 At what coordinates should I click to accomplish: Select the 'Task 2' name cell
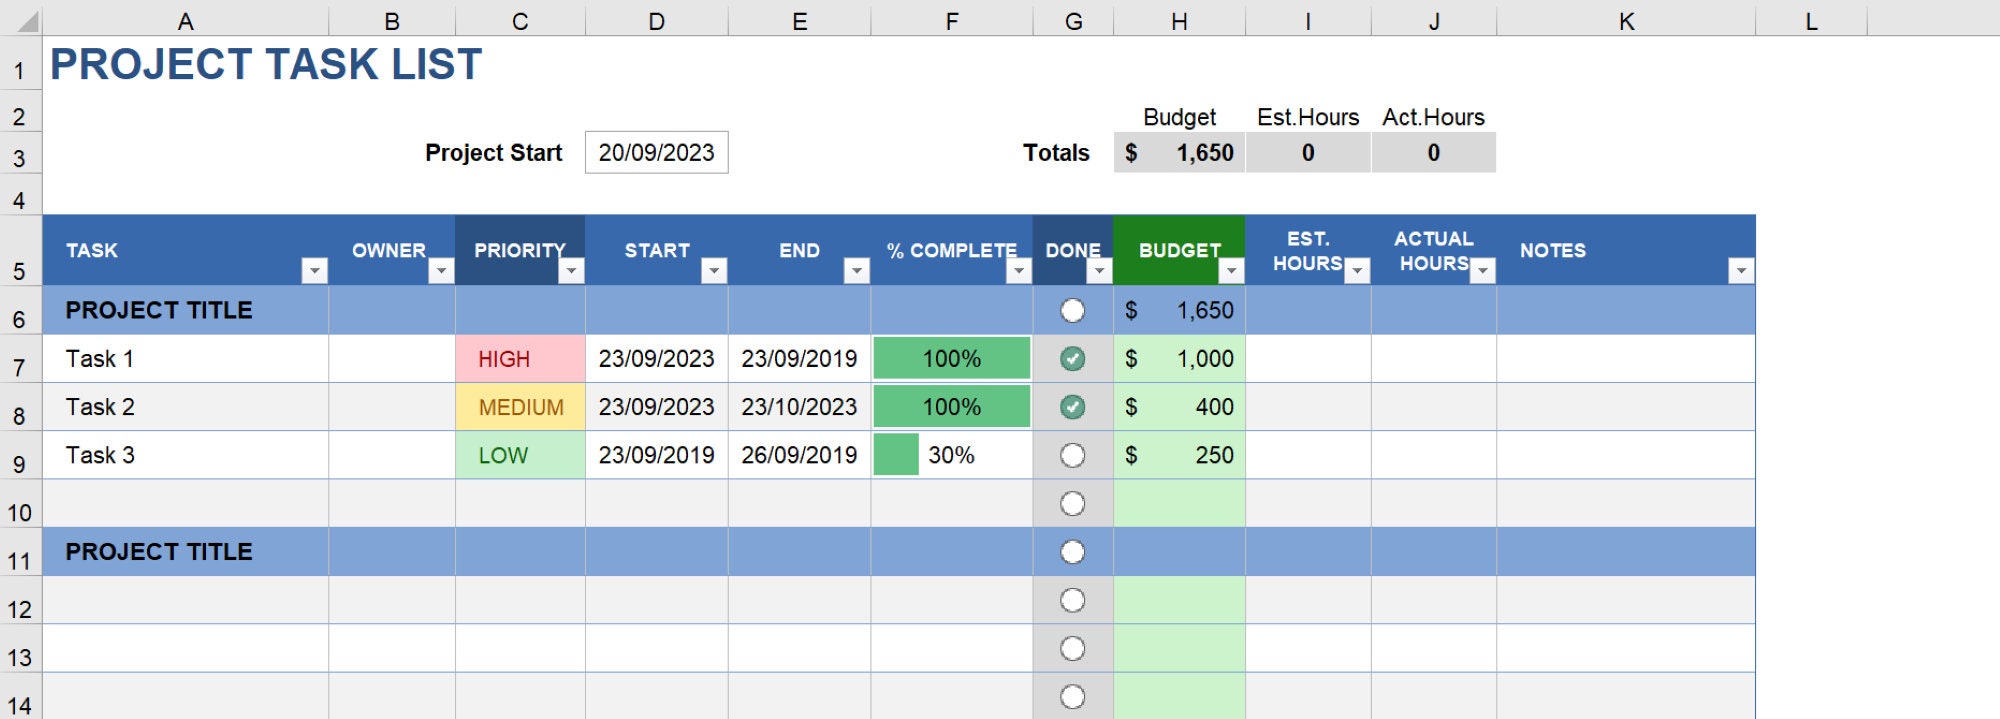point(185,407)
